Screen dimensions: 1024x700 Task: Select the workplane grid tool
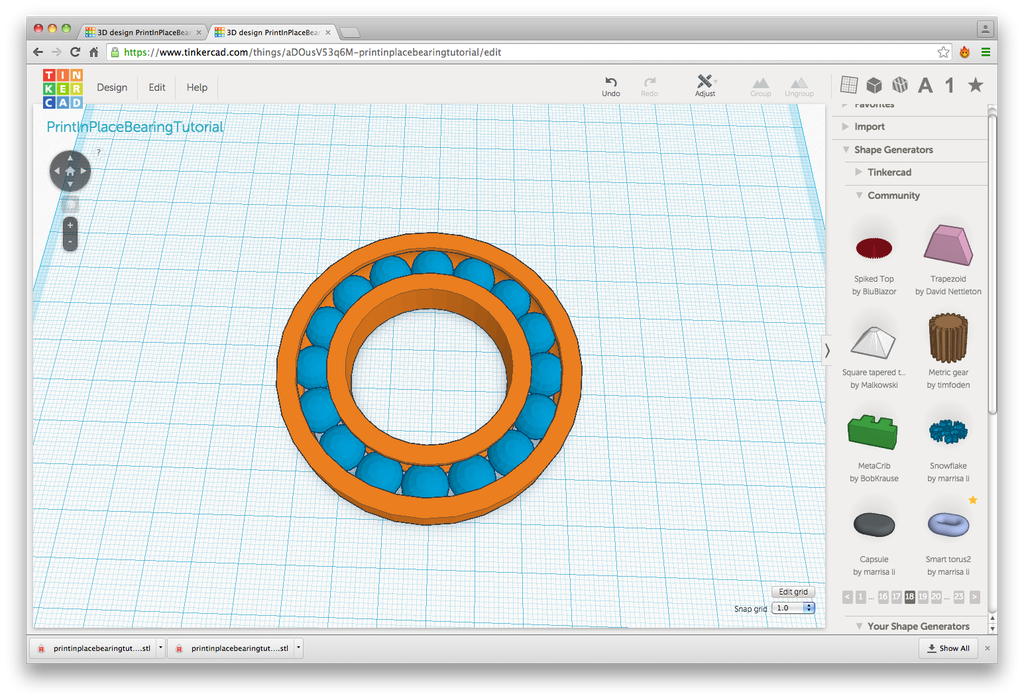pos(849,85)
